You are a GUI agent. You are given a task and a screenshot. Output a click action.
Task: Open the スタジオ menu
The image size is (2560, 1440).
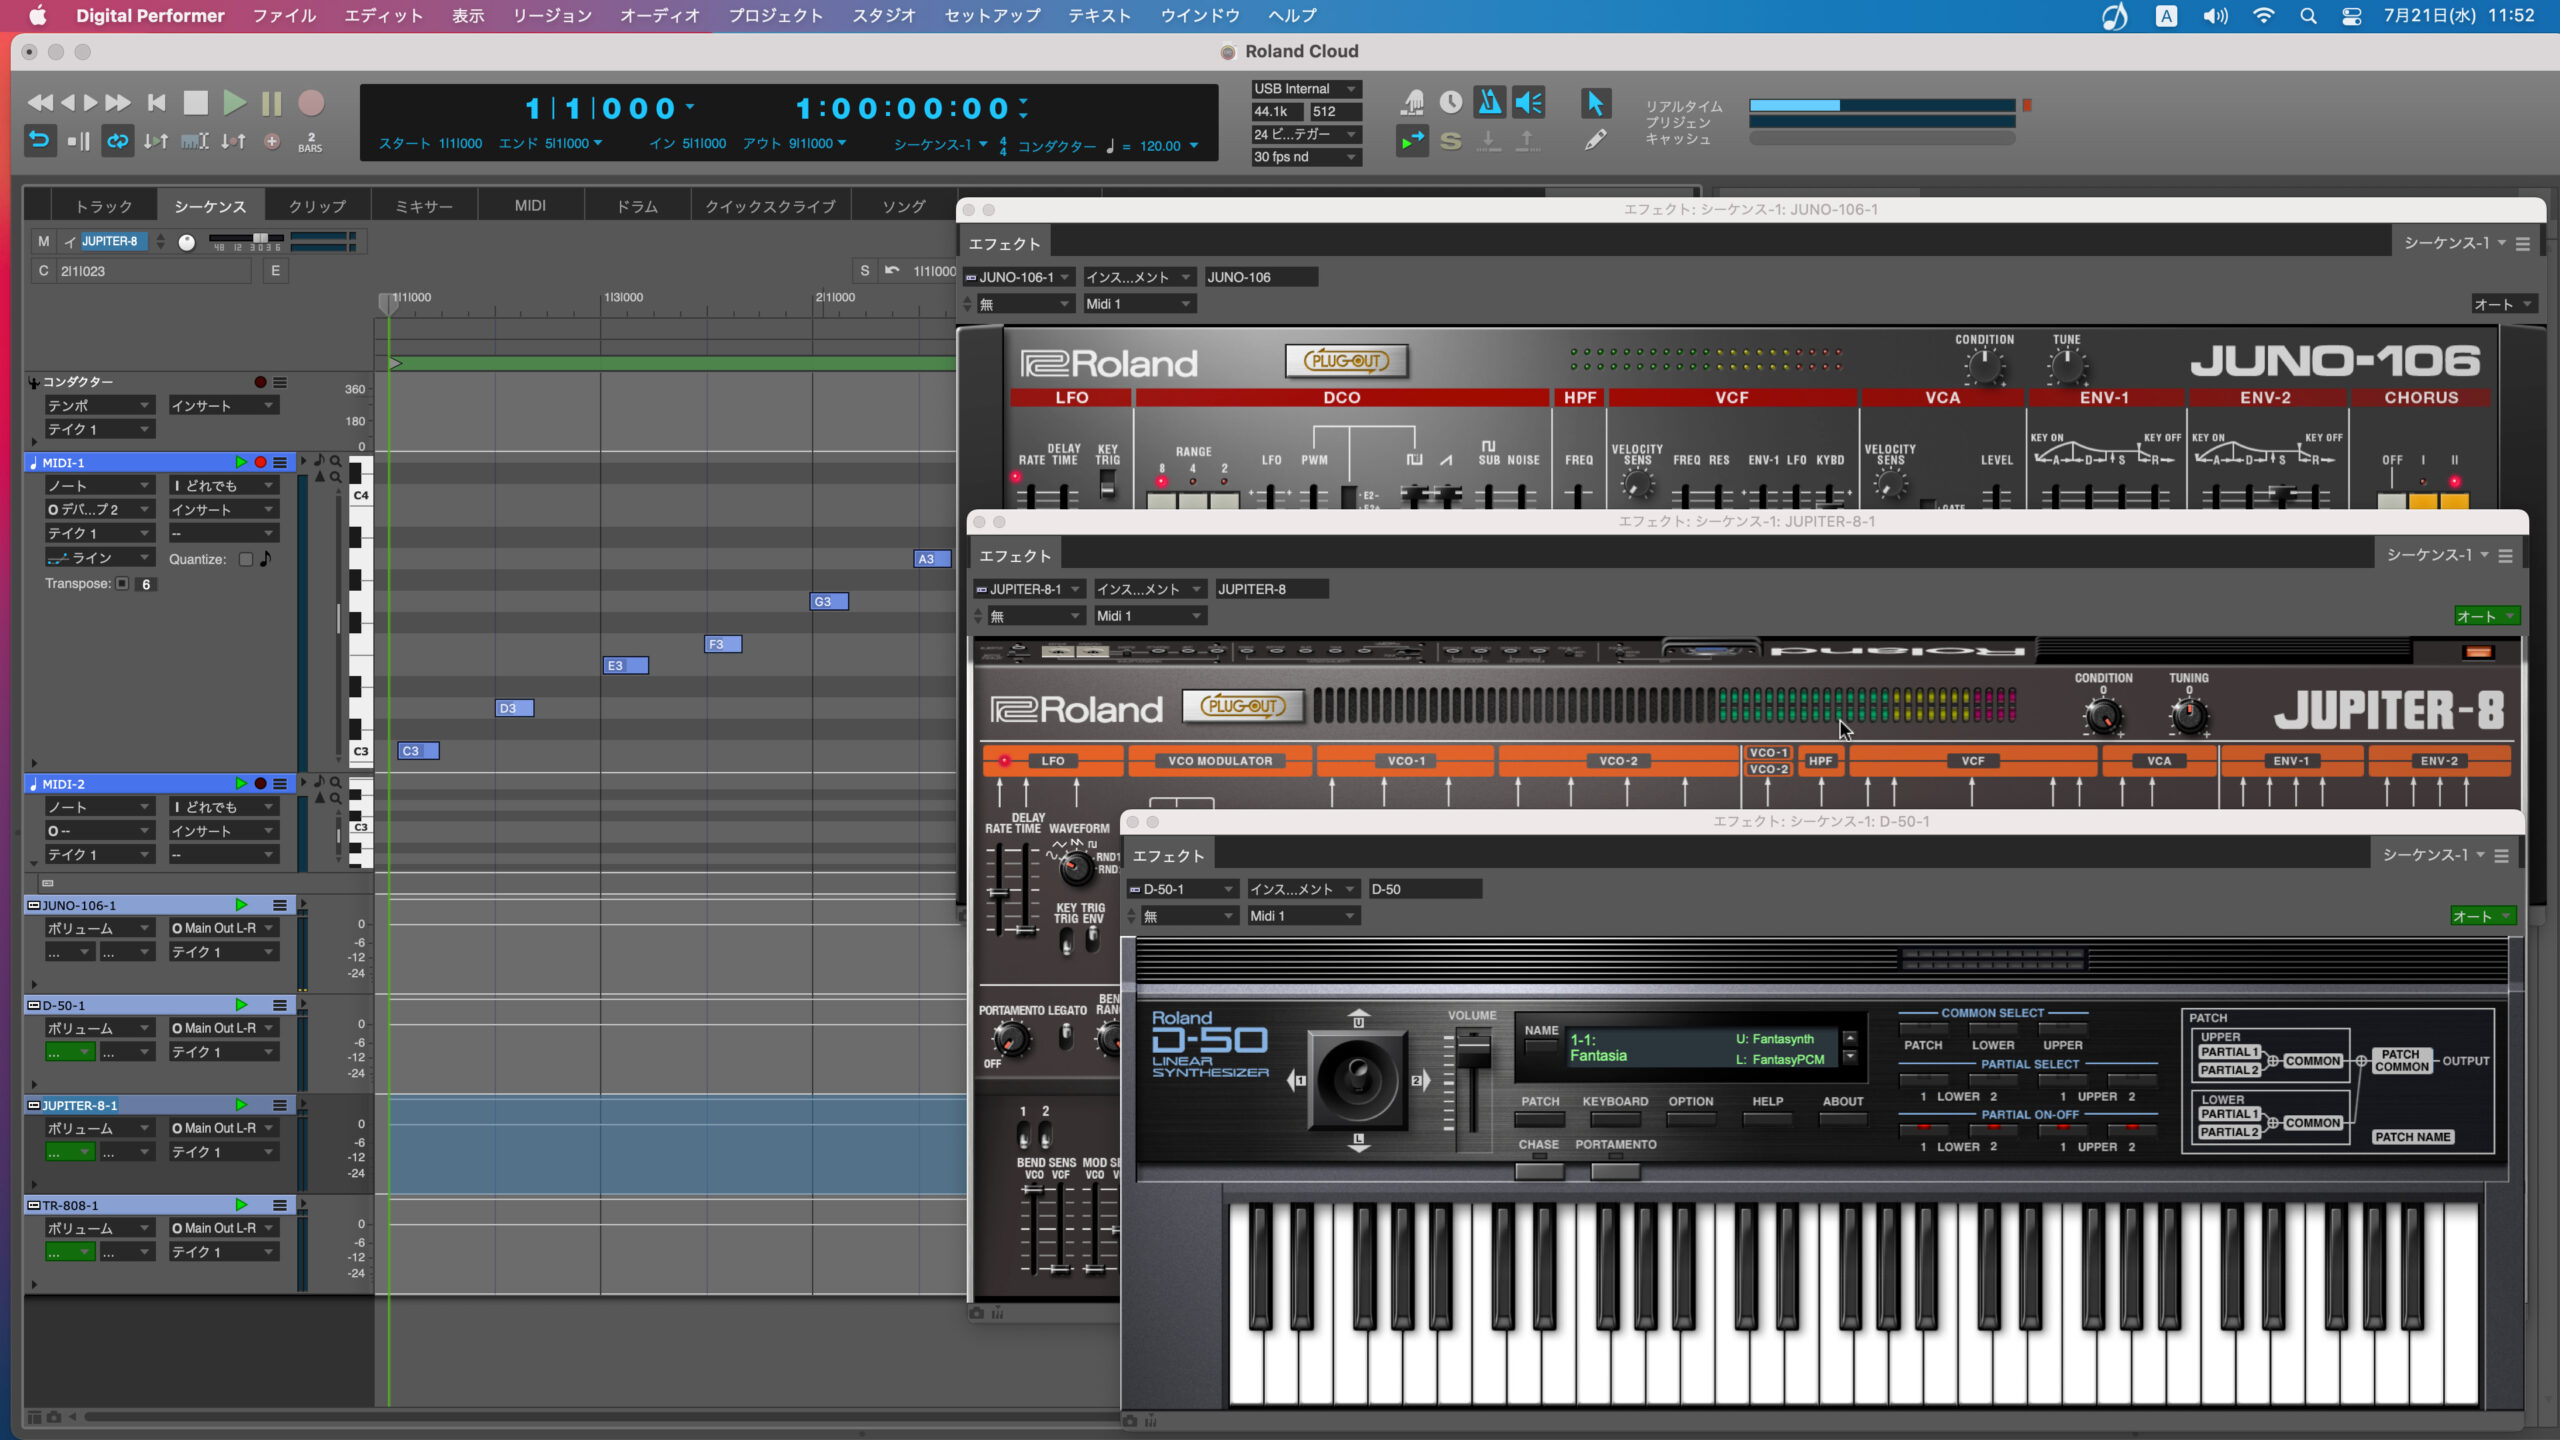[x=884, y=16]
